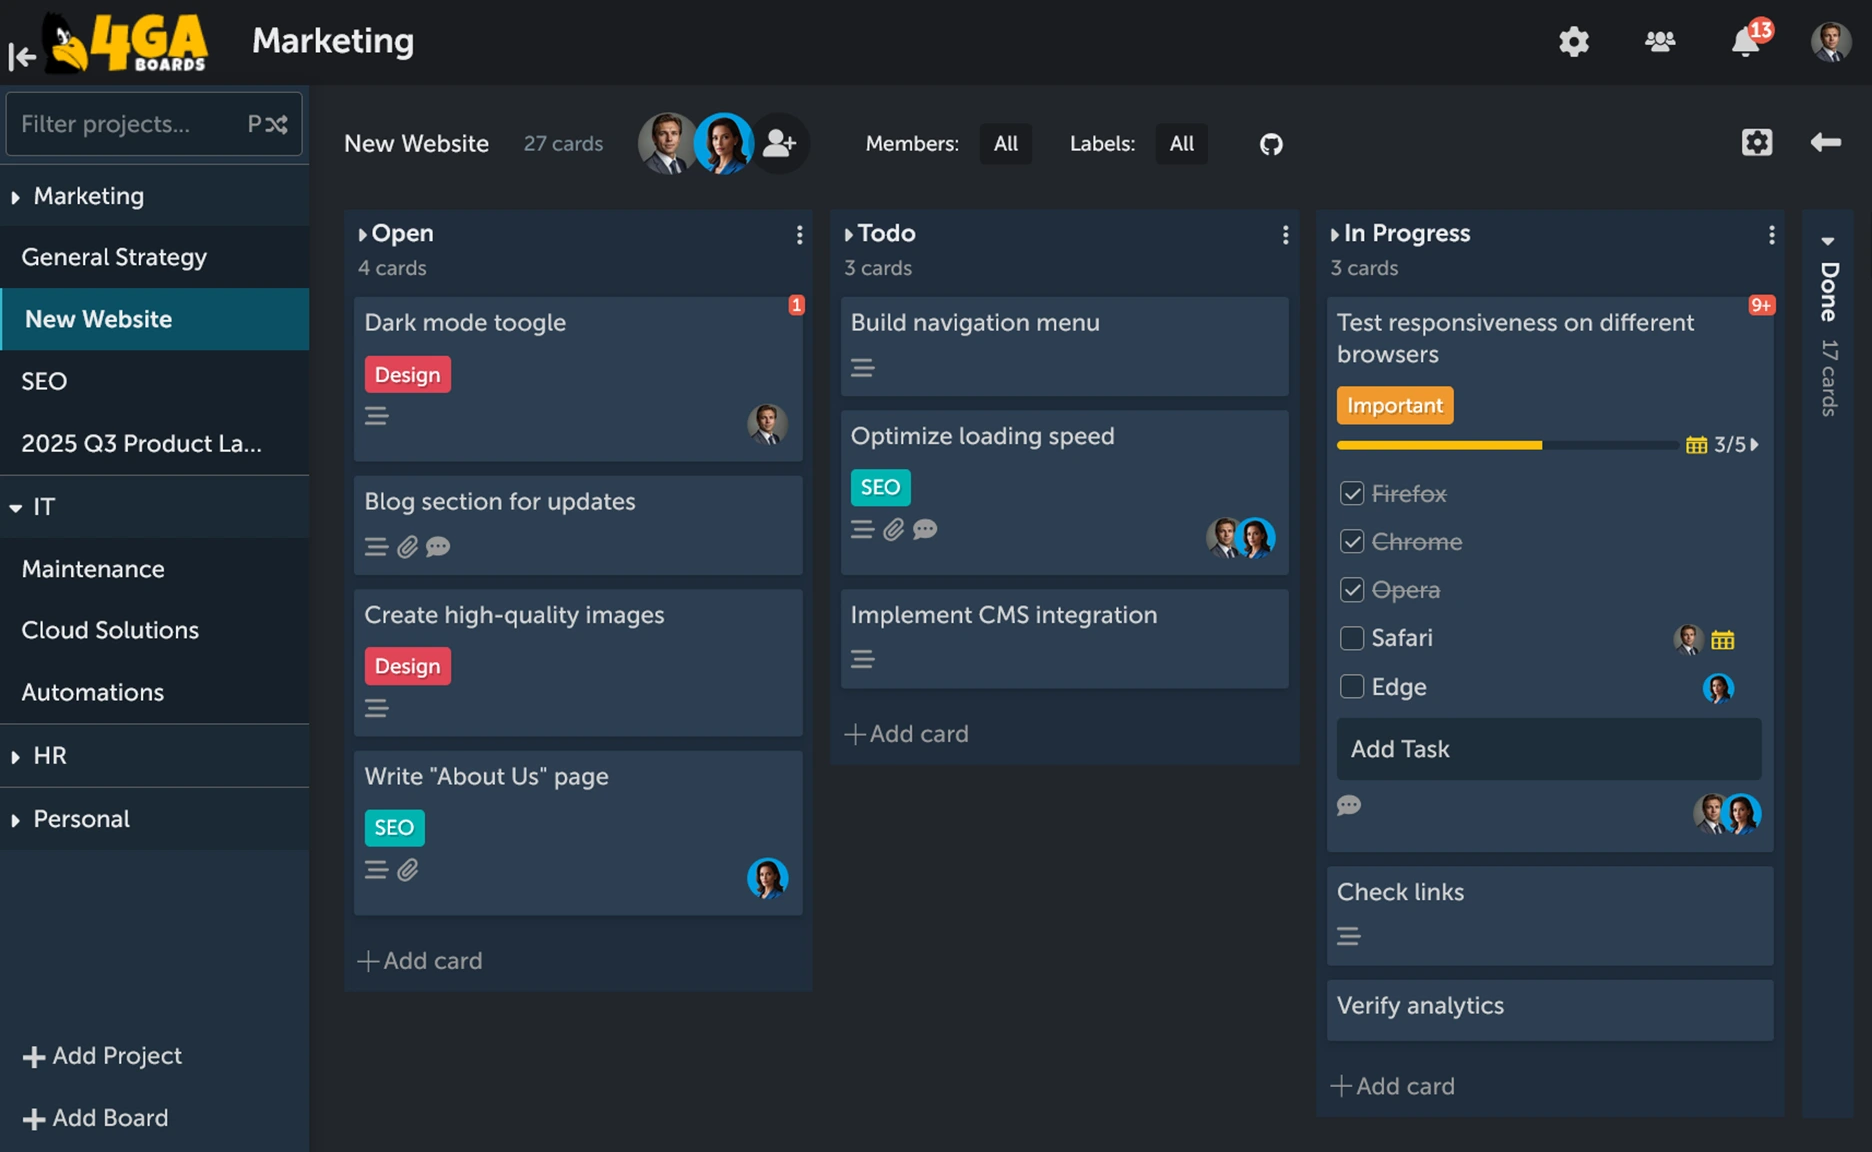
Task: Click the teams icon in the top bar
Action: coord(1659,42)
